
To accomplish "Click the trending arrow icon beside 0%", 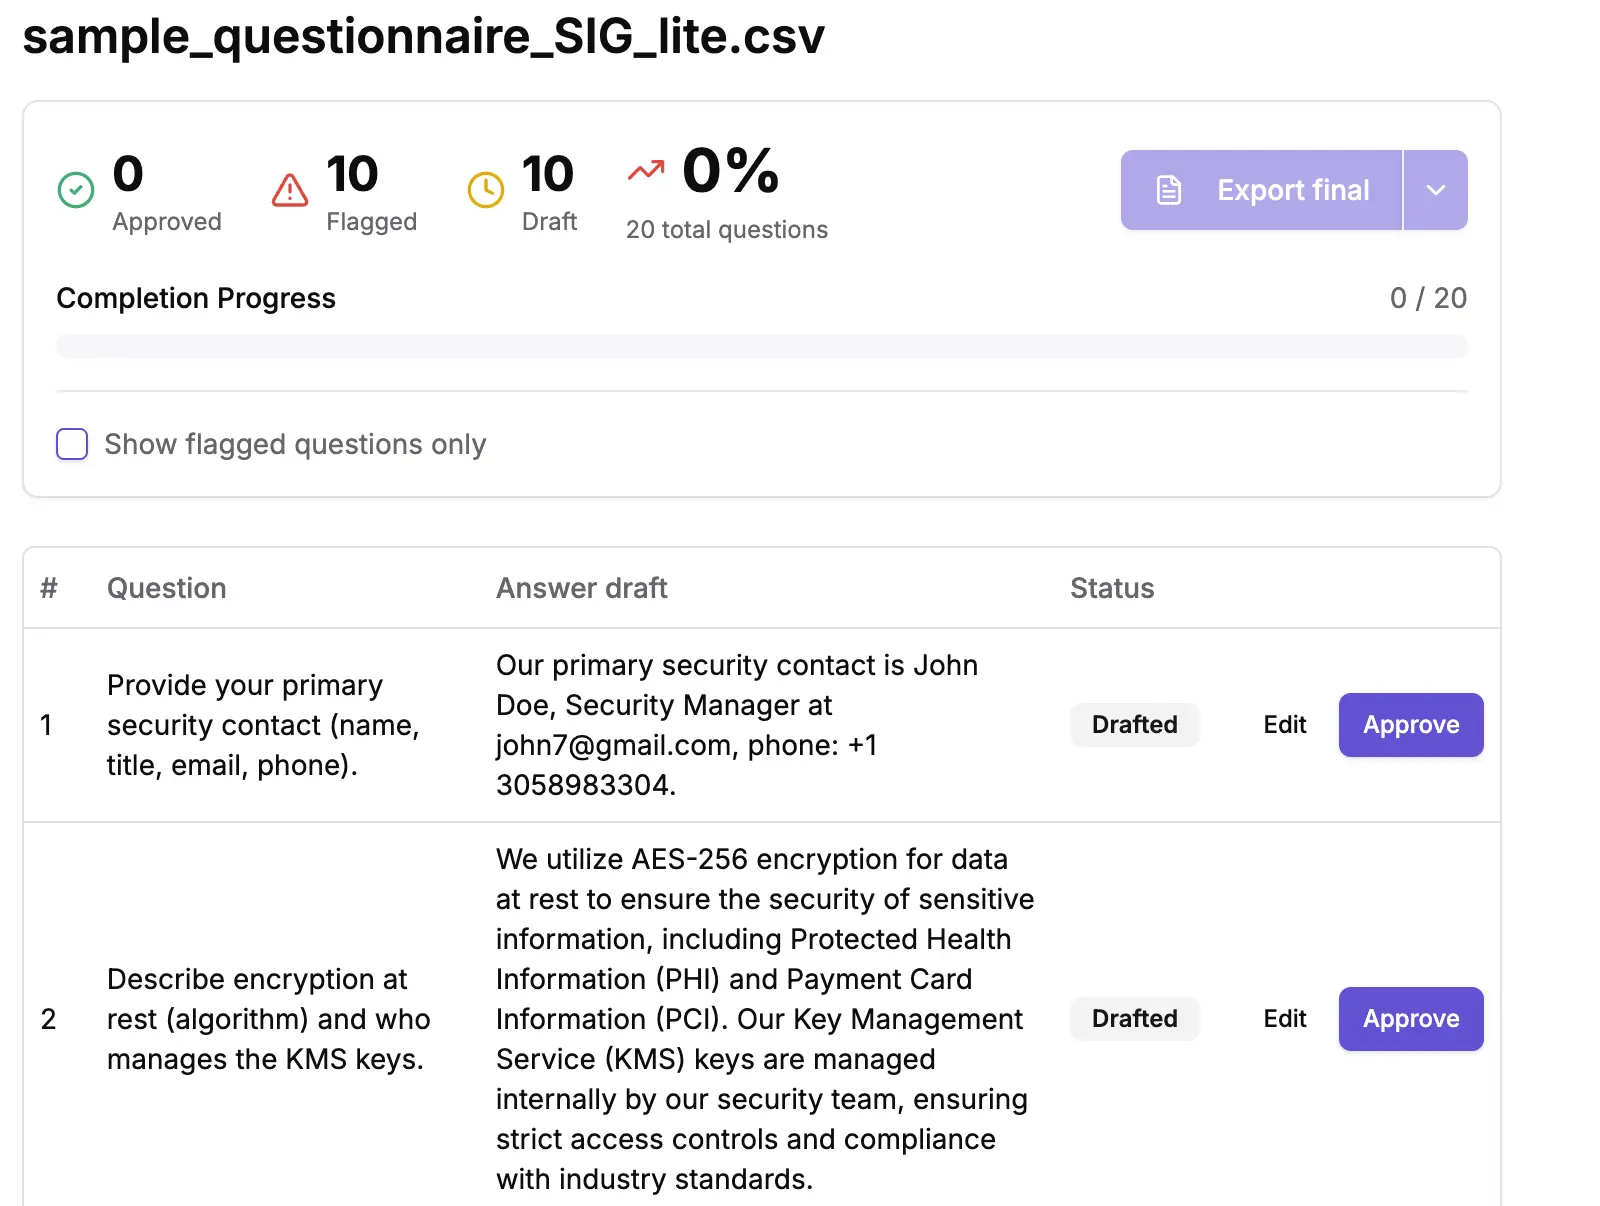I will [646, 172].
